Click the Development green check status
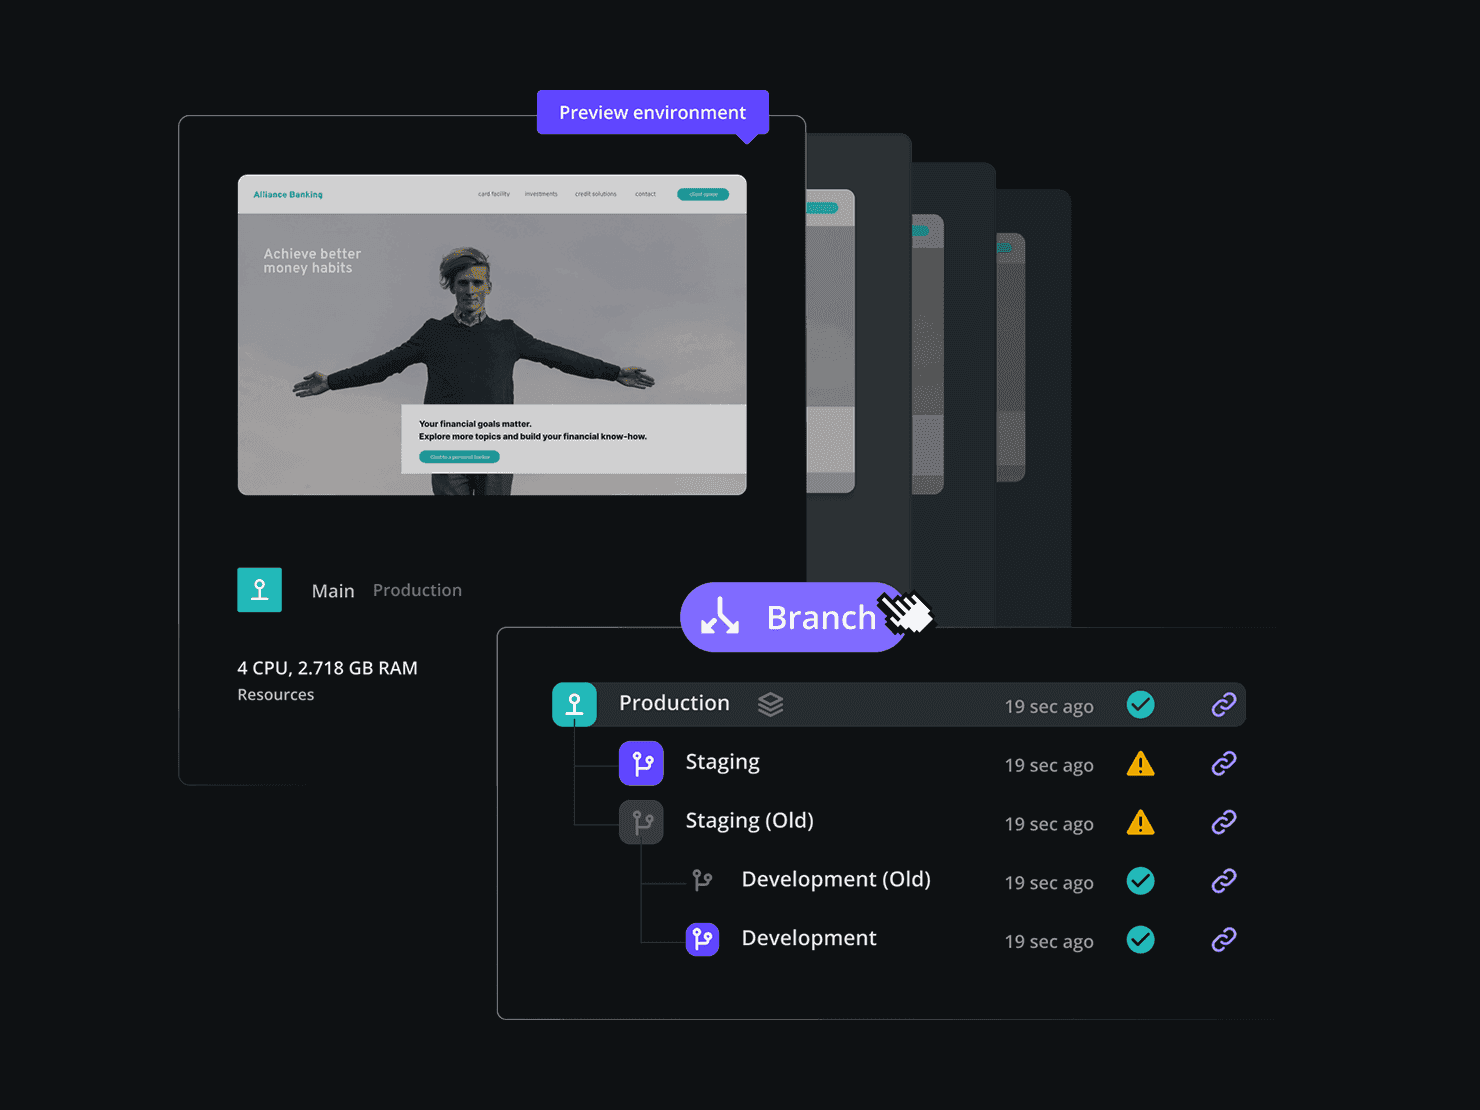The width and height of the screenshot is (1480, 1110). pos(1140,940)
